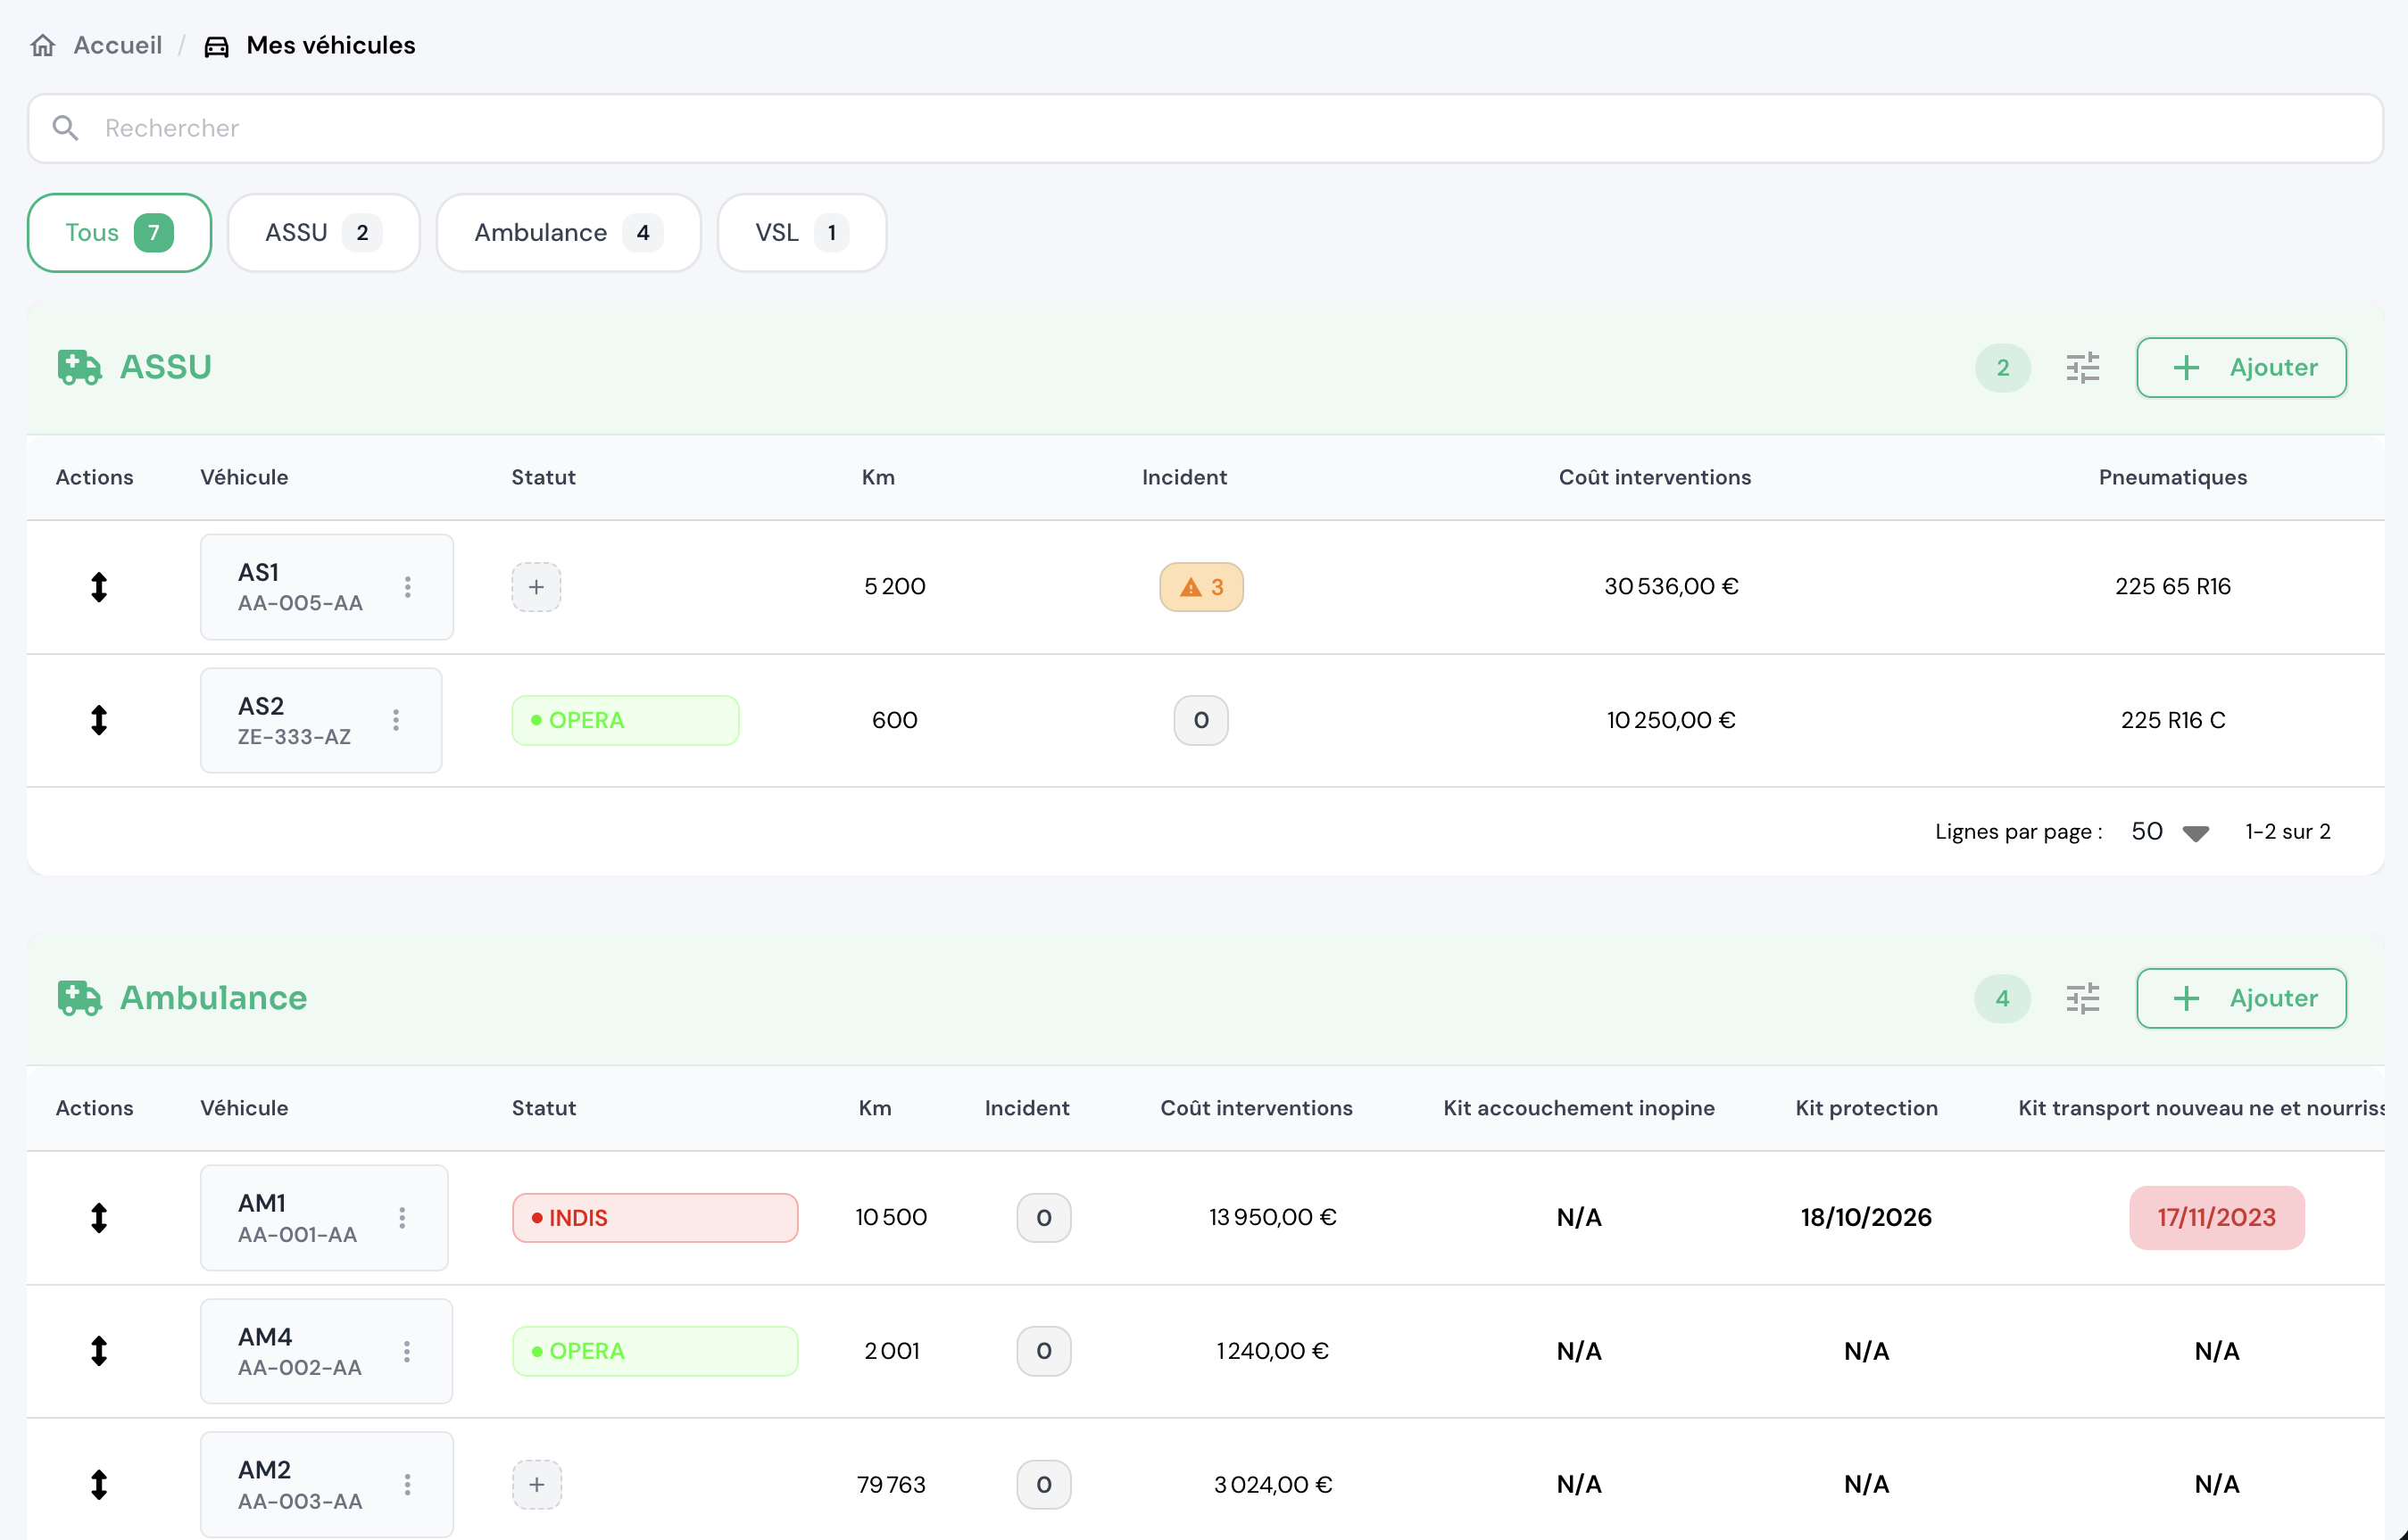Select the VSL filter tab
The height and width of the screenshot is (1540, 2408).
(801, 233)
